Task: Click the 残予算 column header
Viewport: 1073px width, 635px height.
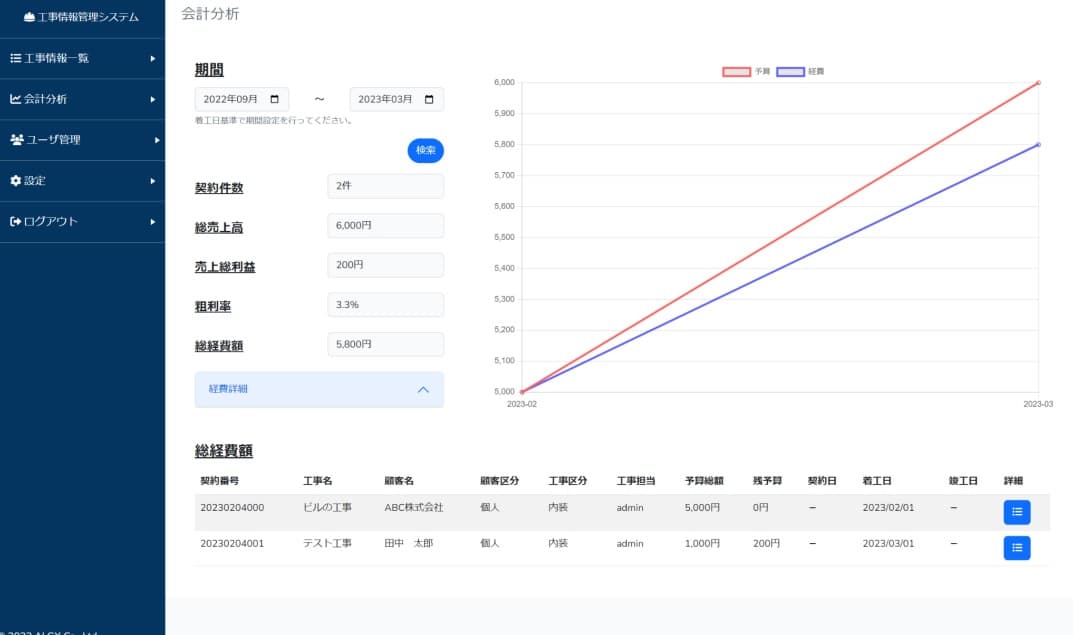Action: point(767,481)
